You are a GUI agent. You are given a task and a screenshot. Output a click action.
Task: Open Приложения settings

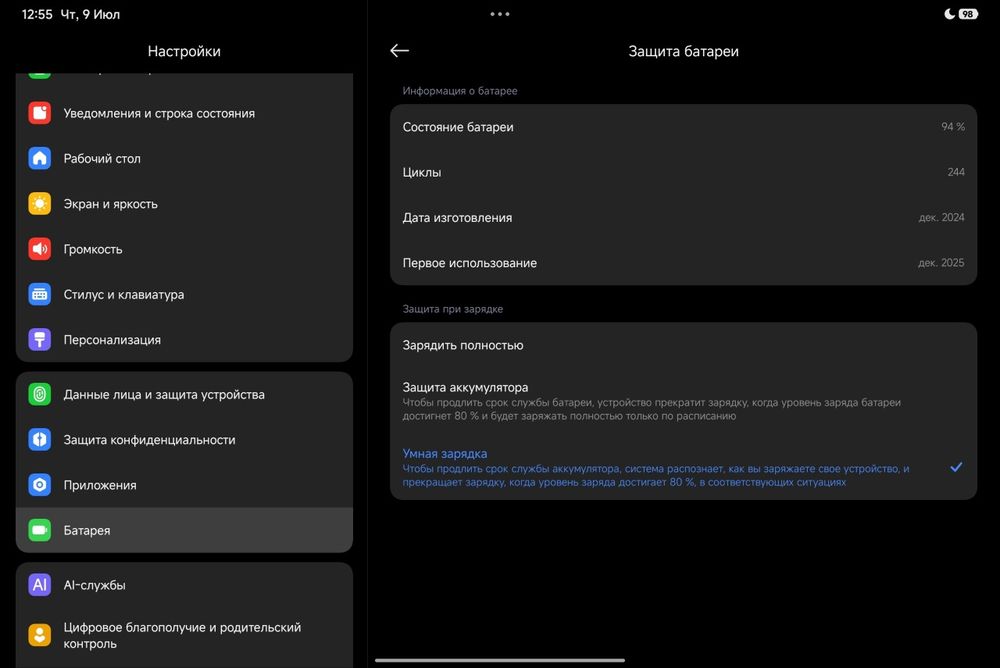click(184, 485)
